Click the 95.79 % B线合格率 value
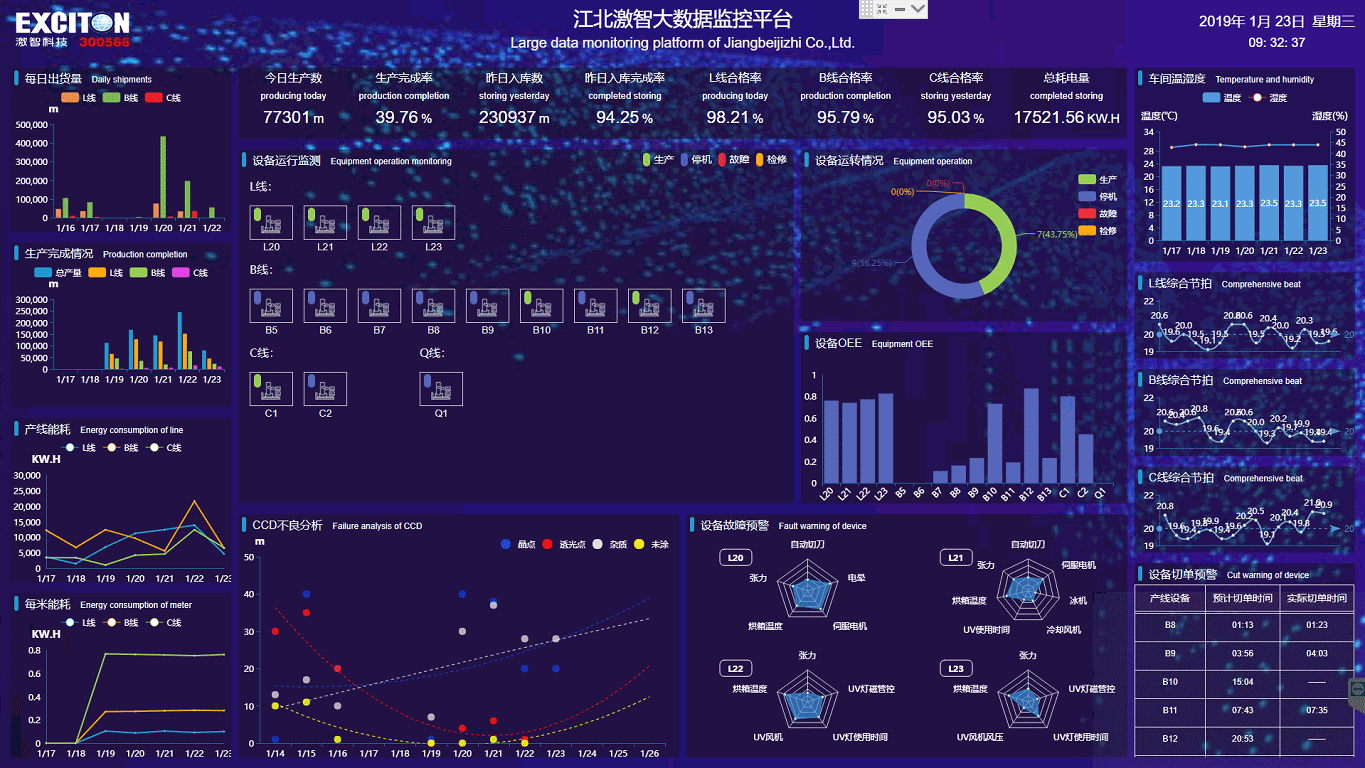Viewport: 1365px width, 768px height. [846, 118]
